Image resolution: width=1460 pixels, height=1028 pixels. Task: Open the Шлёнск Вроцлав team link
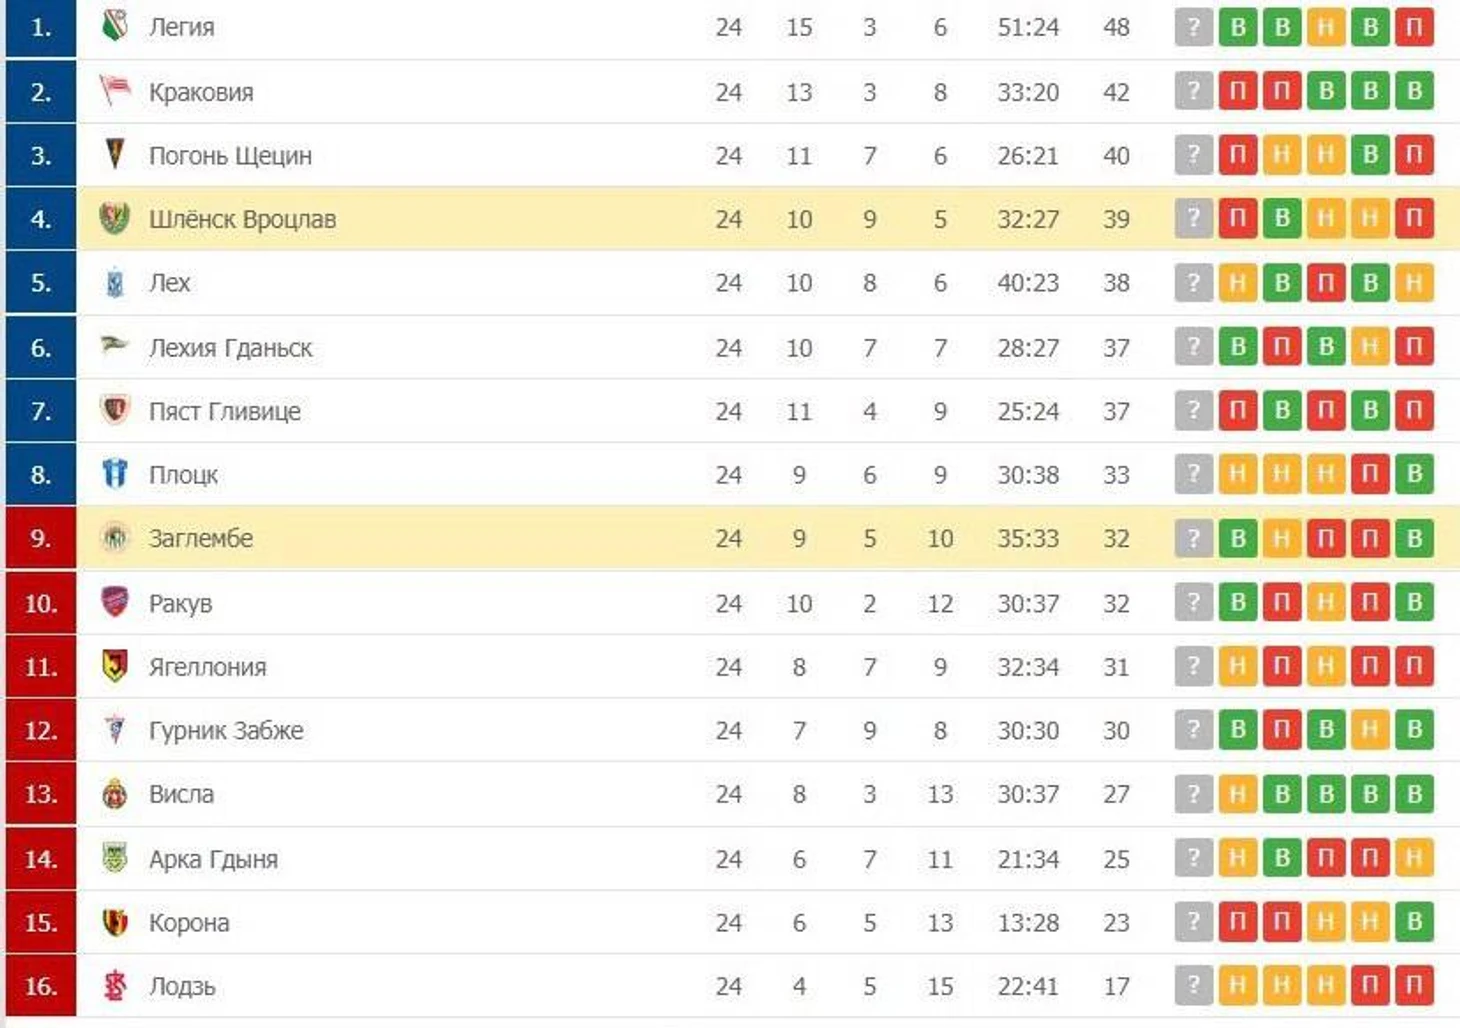click(242, 219)
